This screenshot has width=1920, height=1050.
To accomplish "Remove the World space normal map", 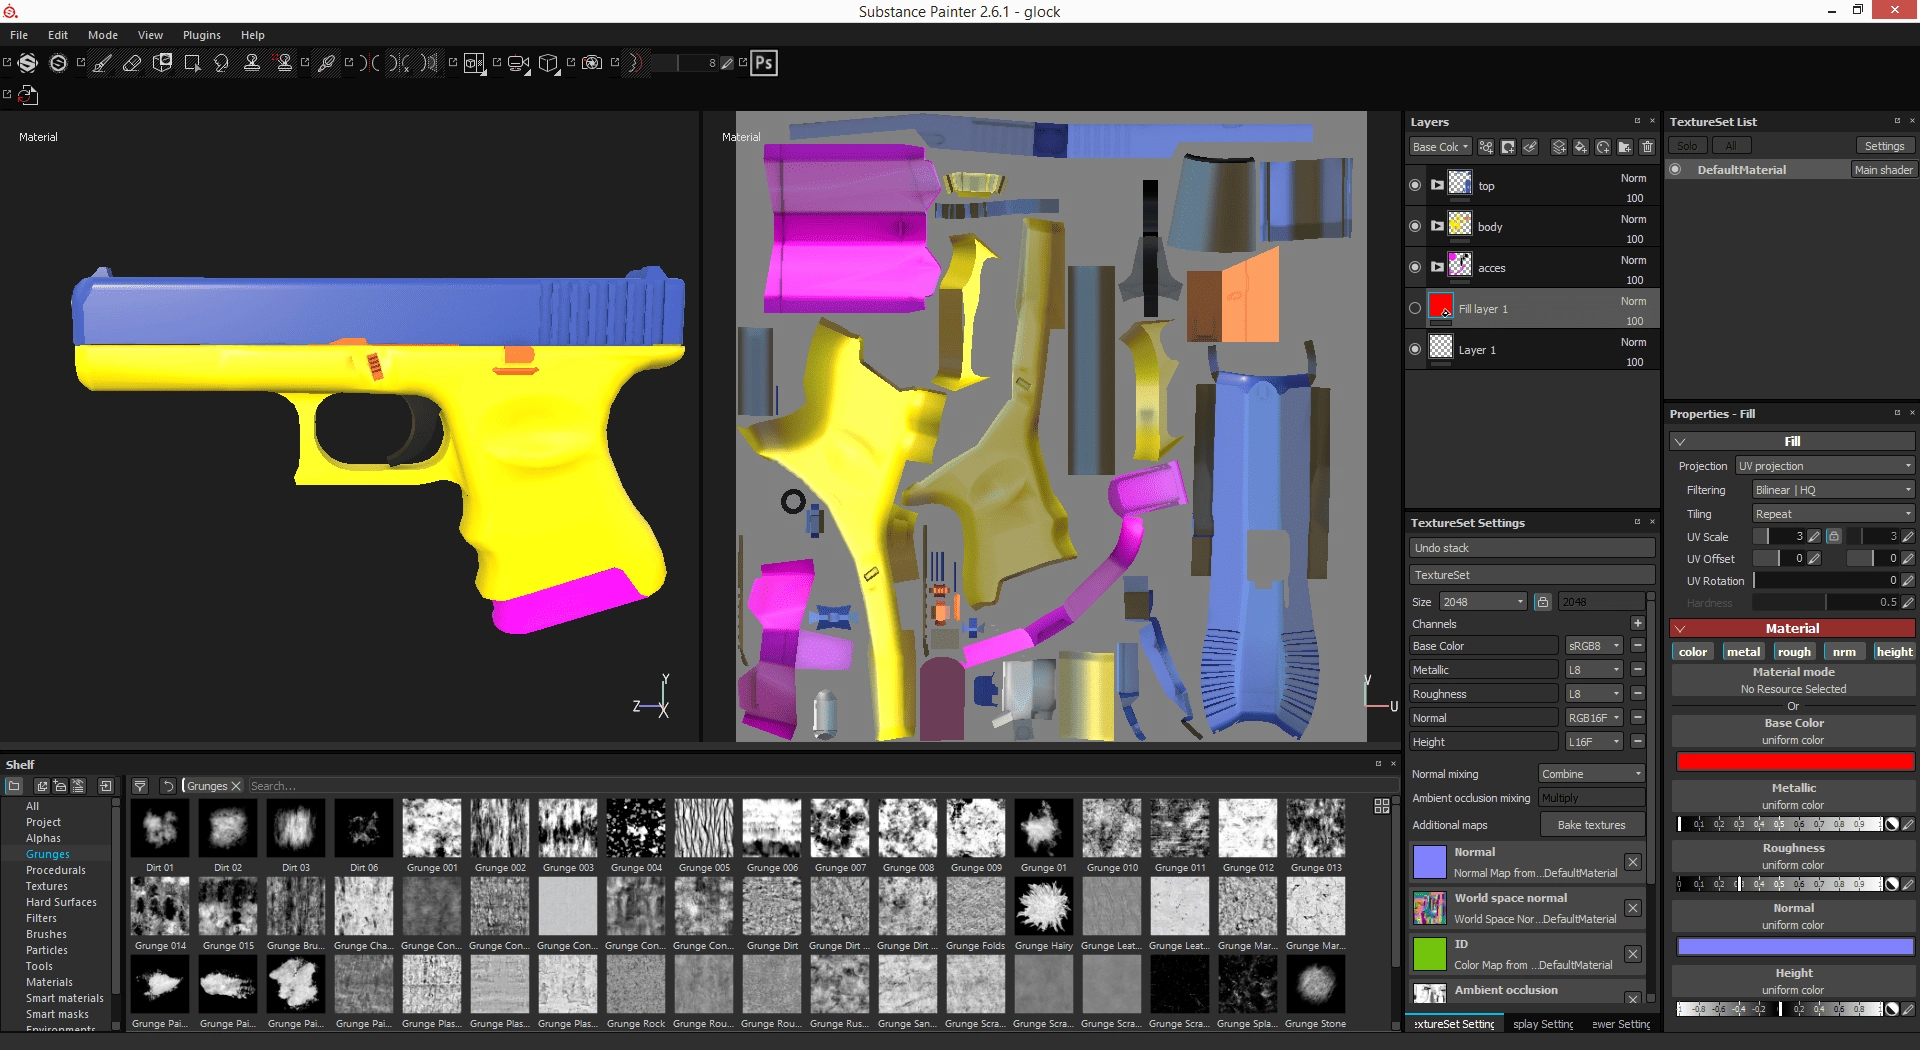I will (1633, 908).
